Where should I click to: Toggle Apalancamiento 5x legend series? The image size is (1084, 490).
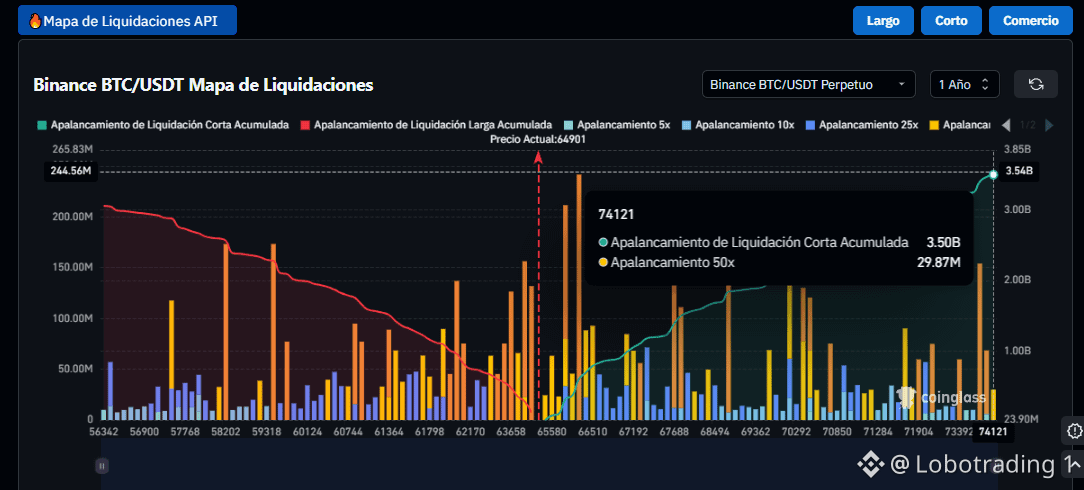(x=617, y=125)
